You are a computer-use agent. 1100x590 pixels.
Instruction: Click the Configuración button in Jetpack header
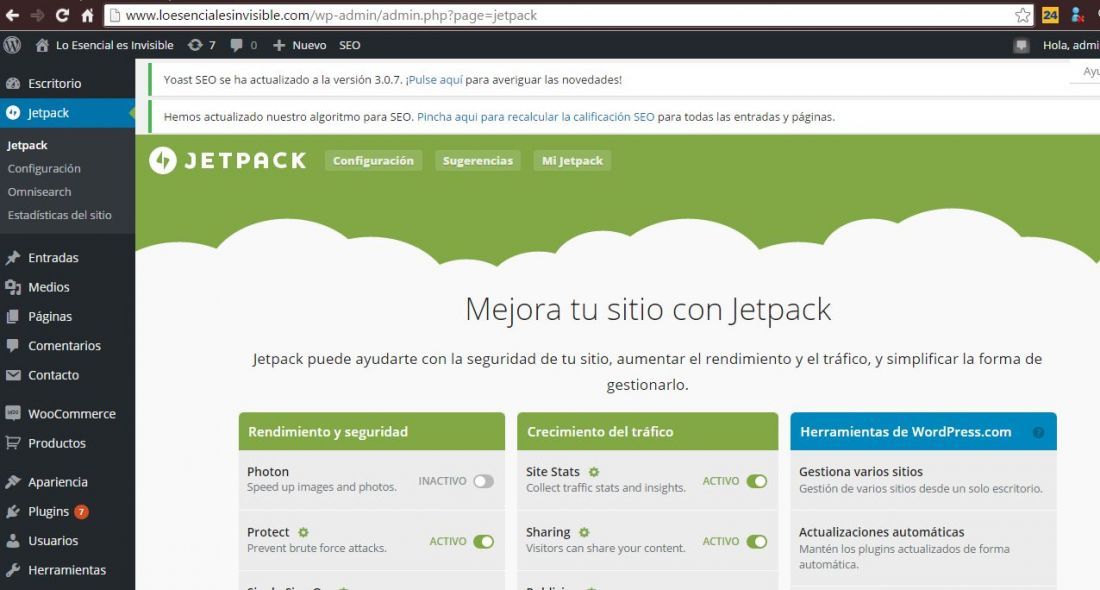373,161
